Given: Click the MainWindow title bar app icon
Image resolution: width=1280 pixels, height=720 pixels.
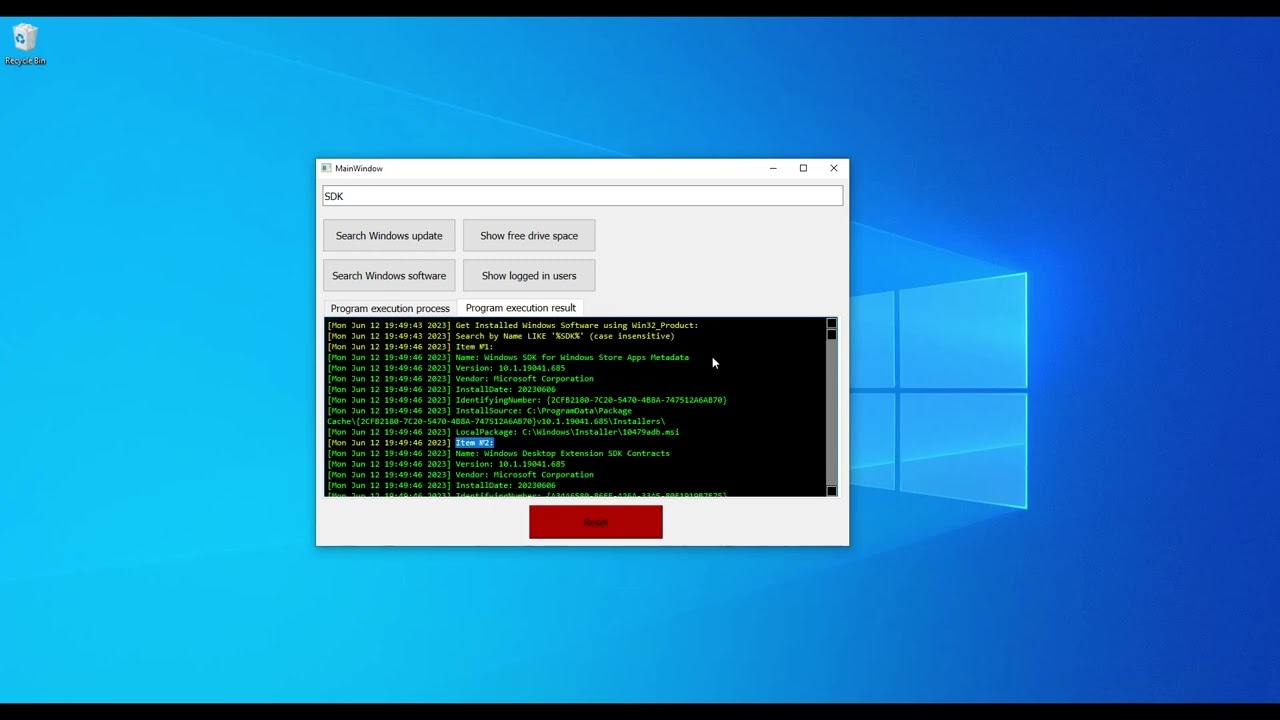Looking at the screenshot, I should point(326,168).
